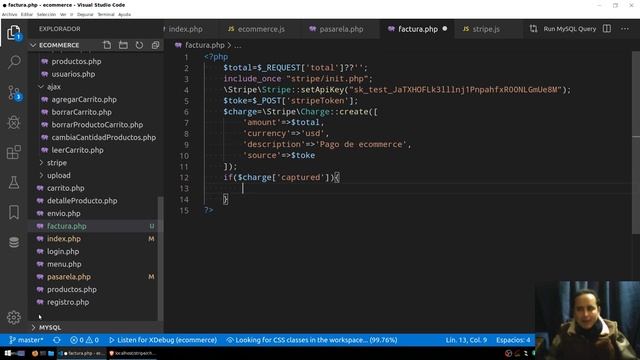This screenshot has width=640, height=360.
Task: Open the Explorer view in activity bar
Action: (14, 32)
